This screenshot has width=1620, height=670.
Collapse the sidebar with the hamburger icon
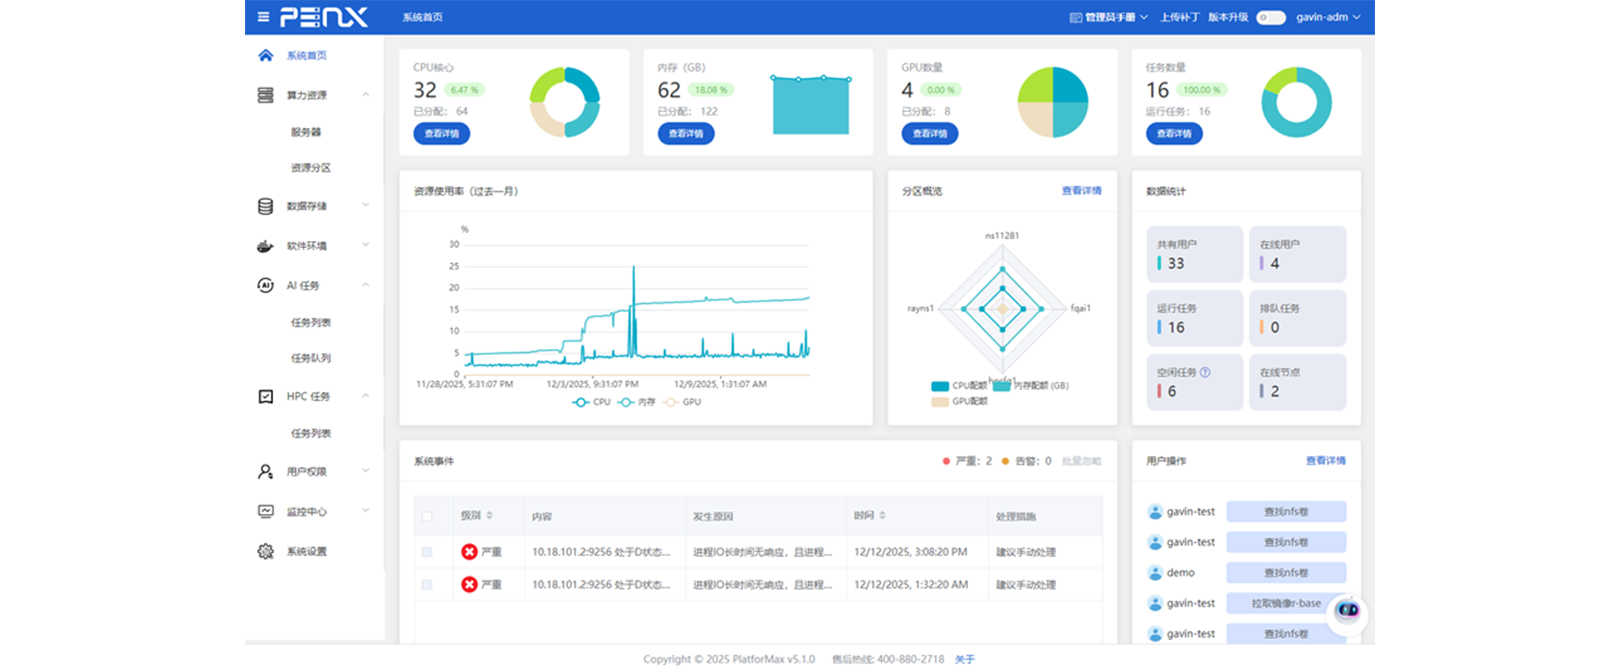coord(263,17)
